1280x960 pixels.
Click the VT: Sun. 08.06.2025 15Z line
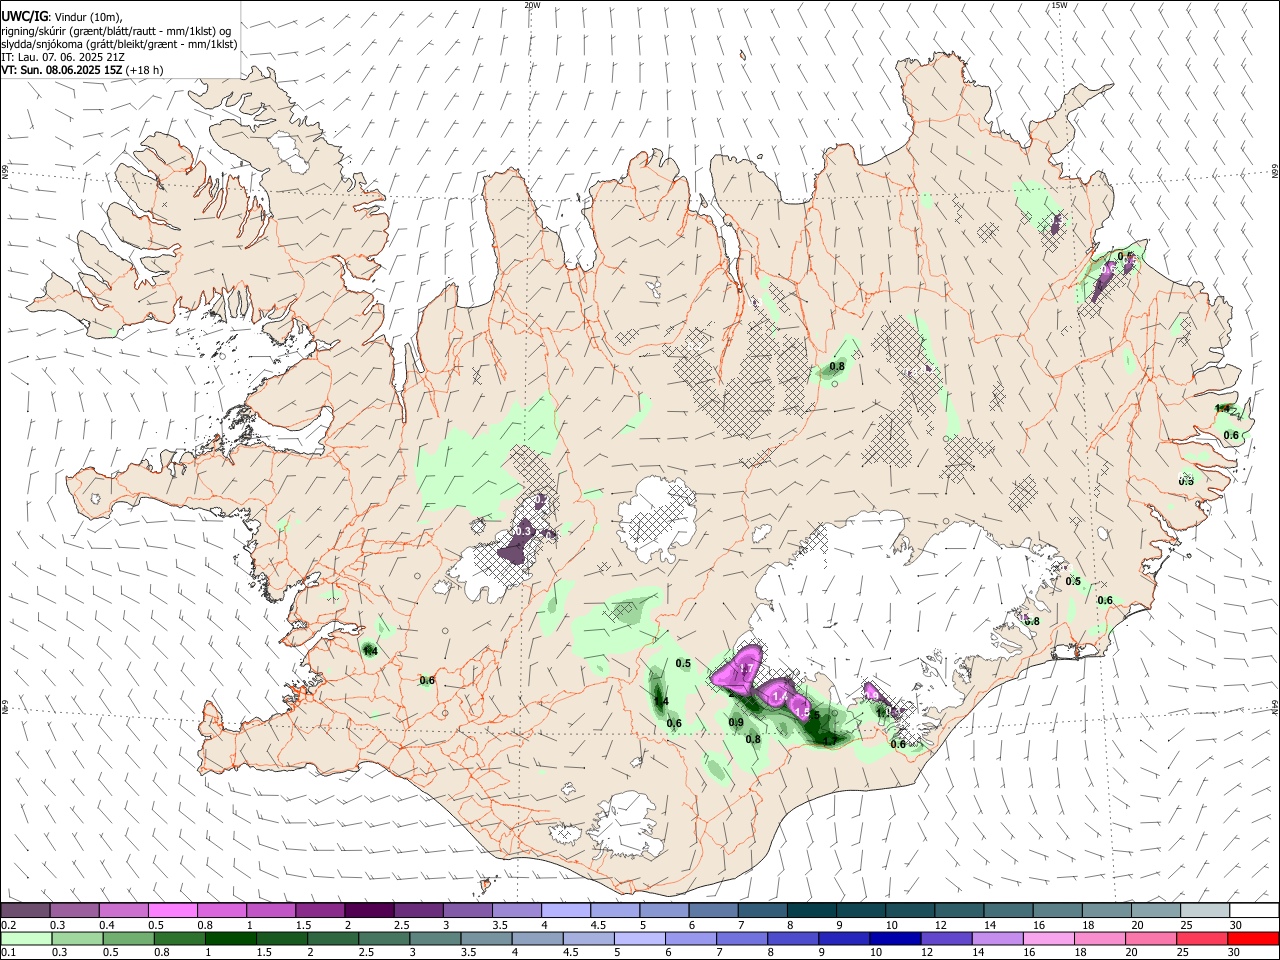coord(82,70)
